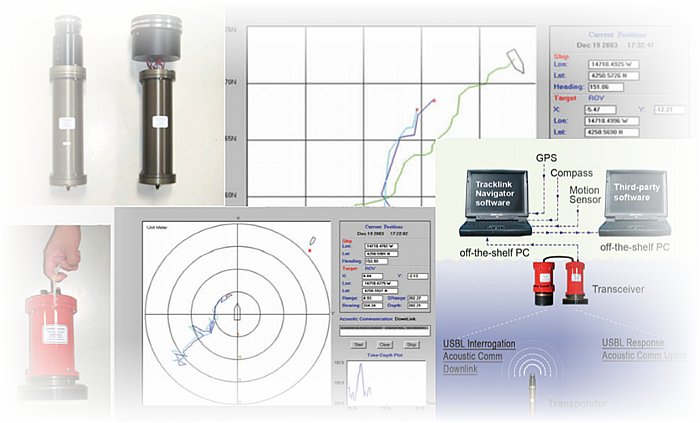700x423 pixels.
Task: Click the SRange value field
Action: point(418,298)
